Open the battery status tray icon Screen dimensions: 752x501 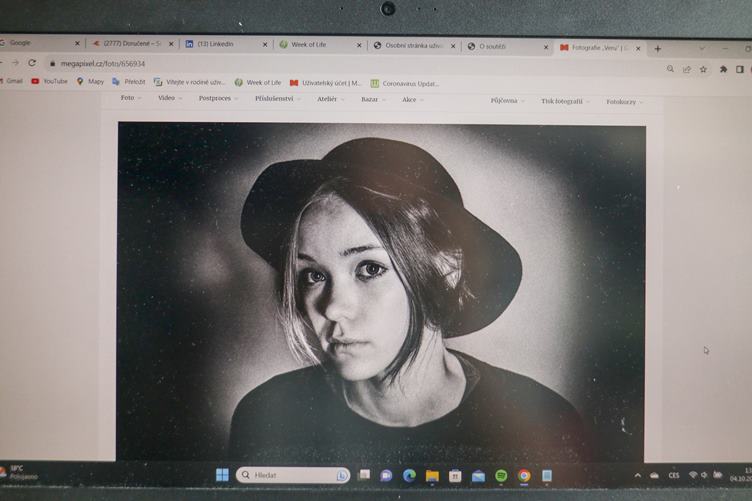point(717,475)
